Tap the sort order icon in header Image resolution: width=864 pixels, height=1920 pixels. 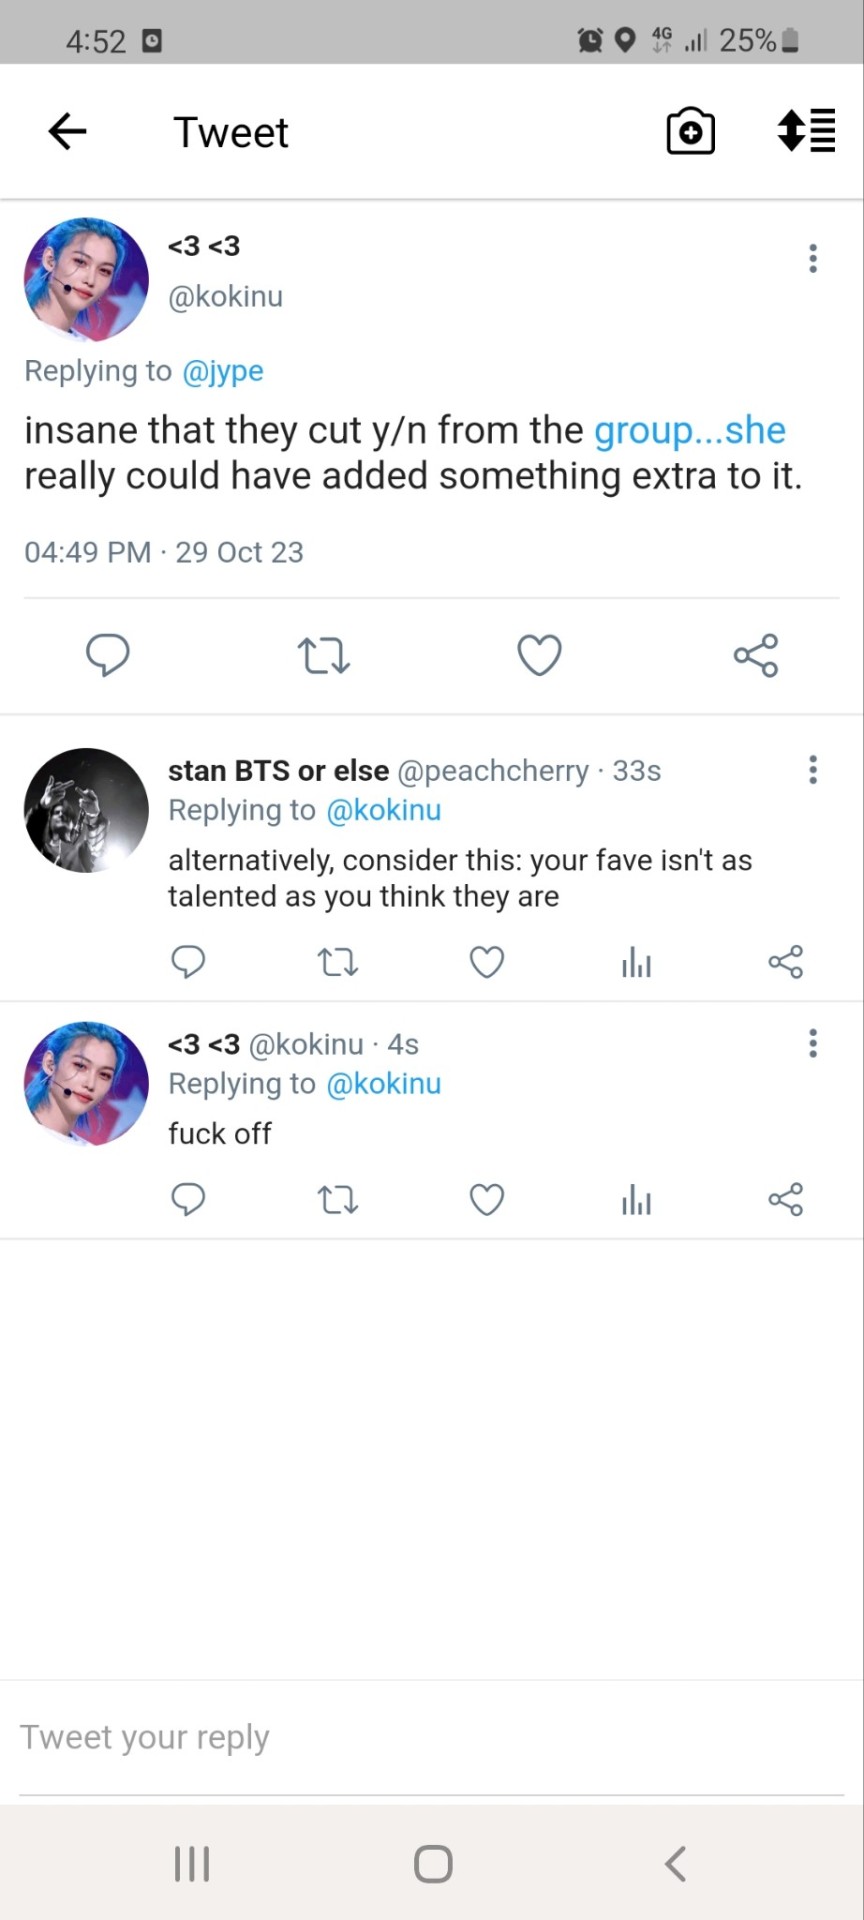click(x=806, y=131)
